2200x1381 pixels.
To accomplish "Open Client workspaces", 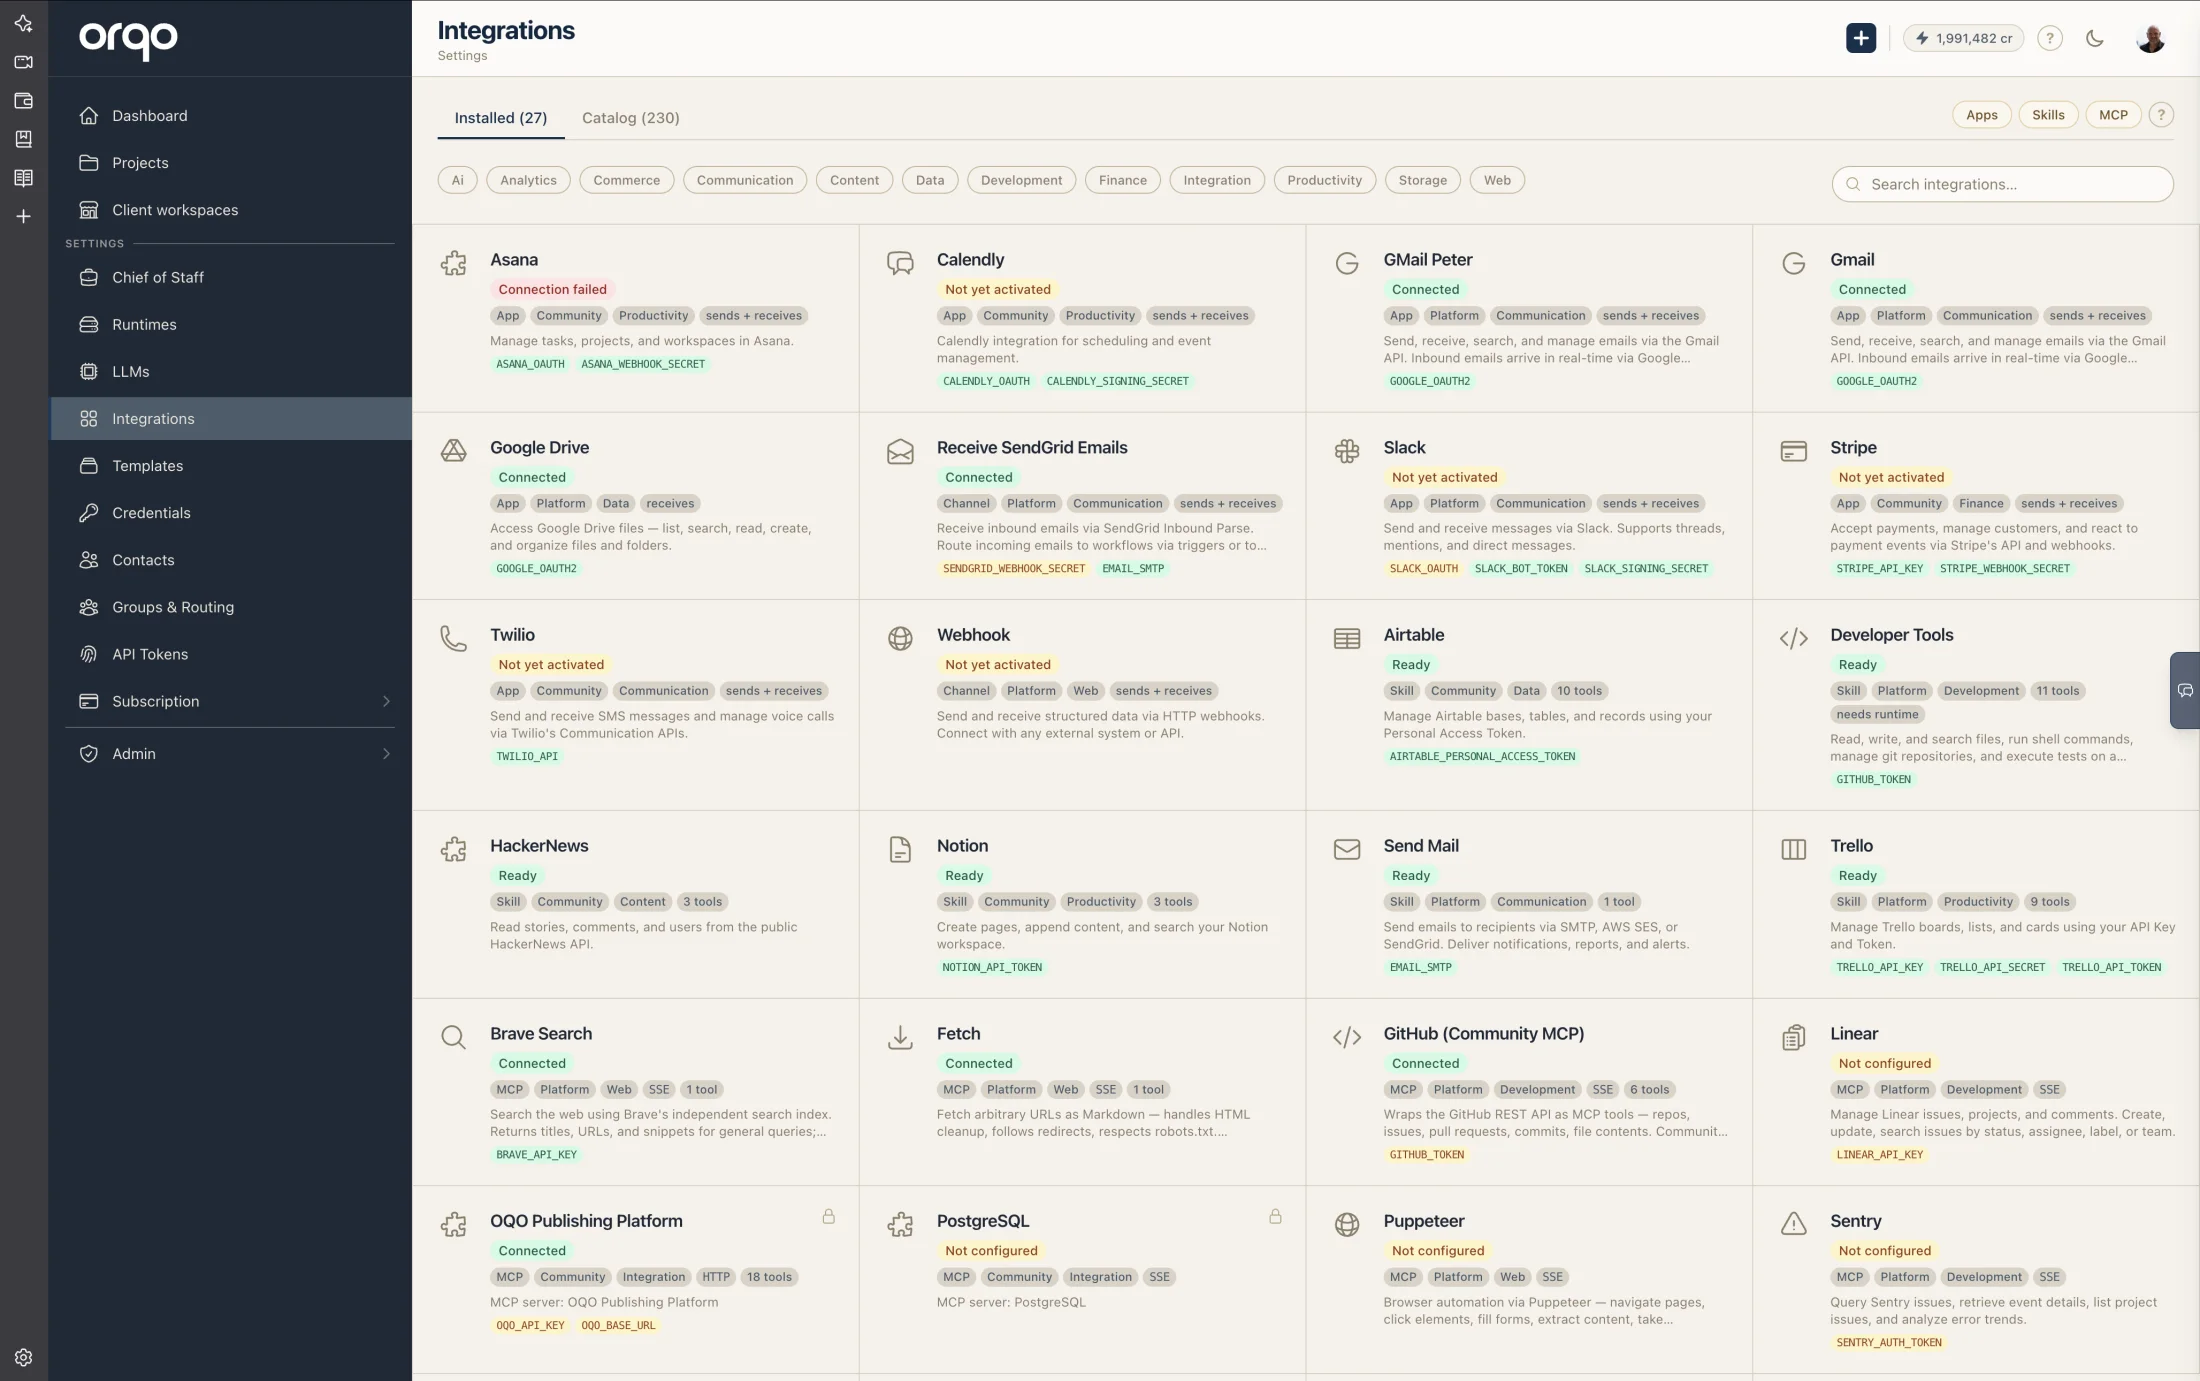I will coord(231,209).
